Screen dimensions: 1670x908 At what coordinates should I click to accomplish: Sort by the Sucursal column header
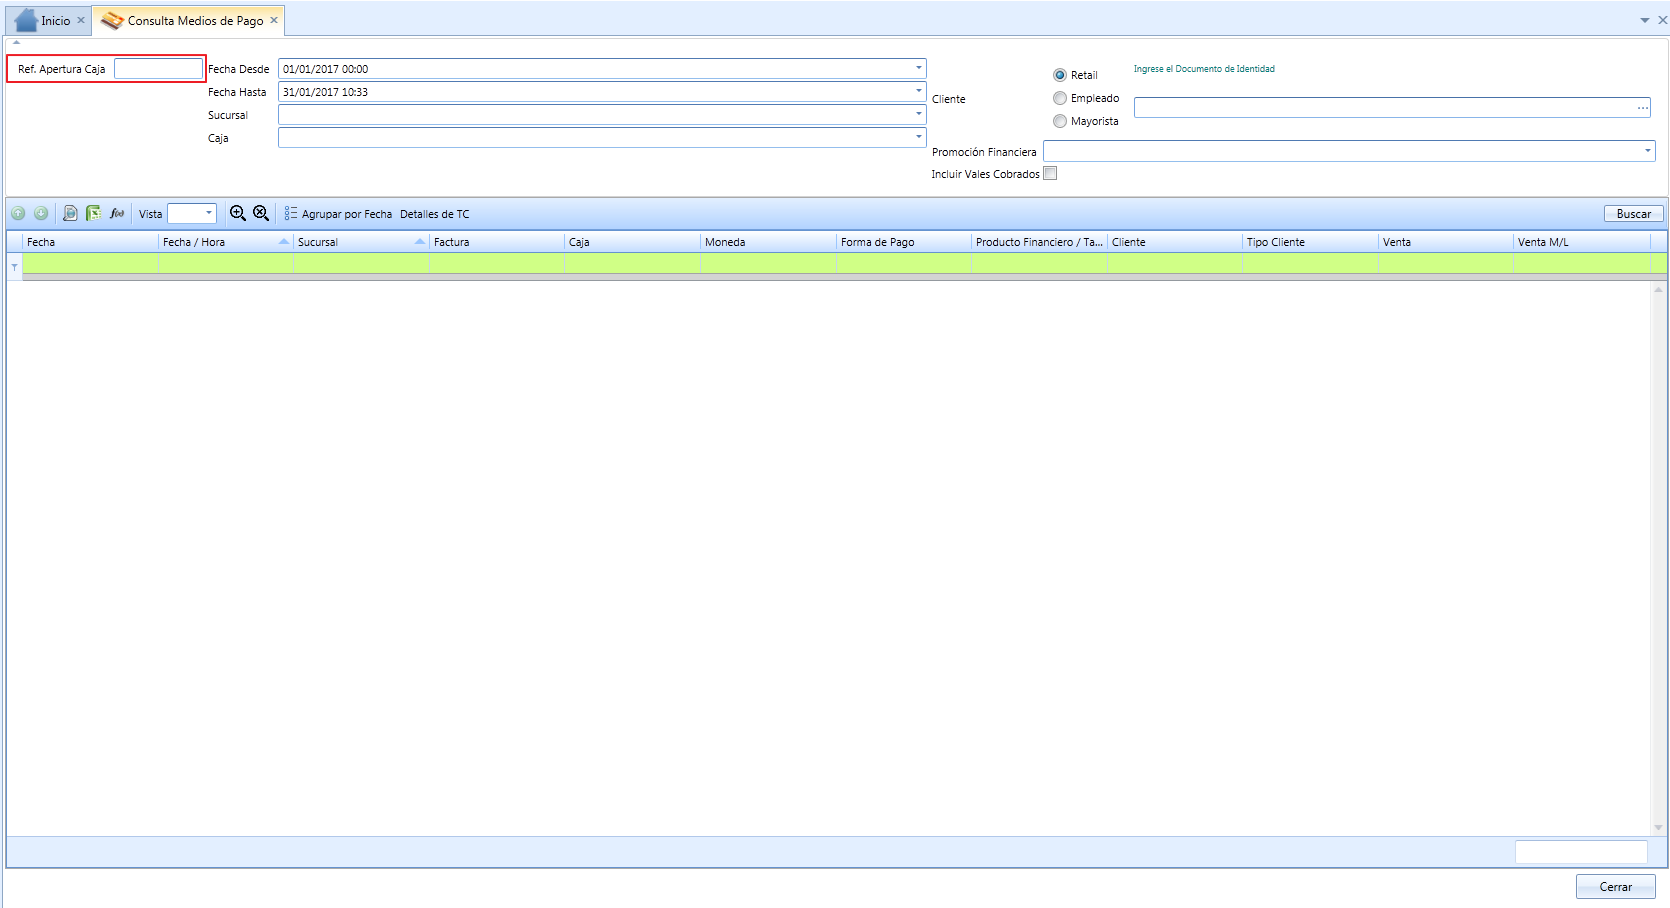click(x=361, y=242)
